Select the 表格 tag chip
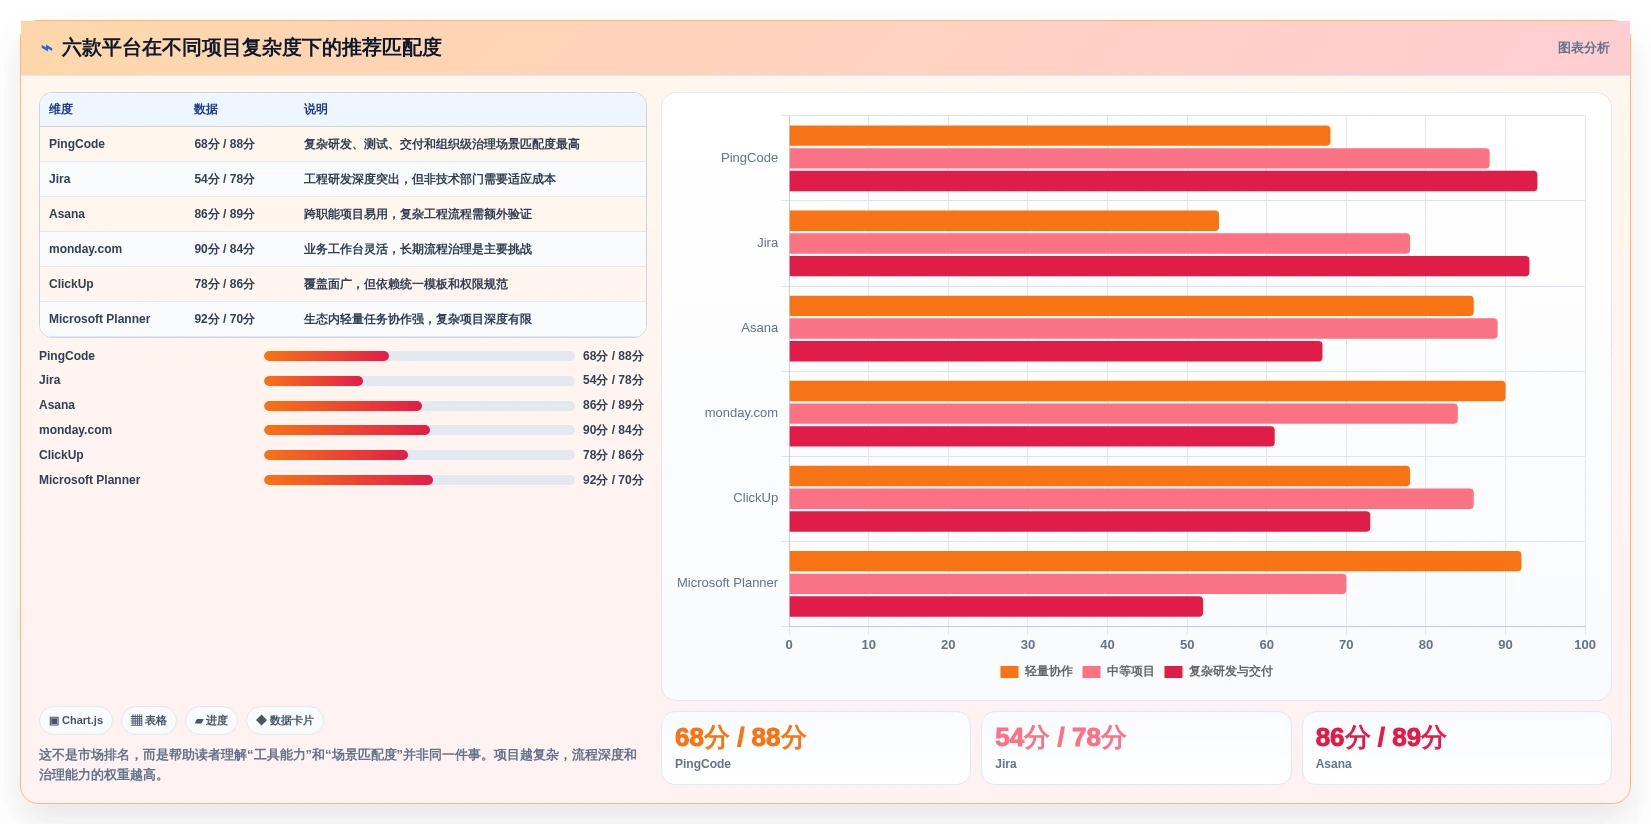Screen dimensions: 1651x824 click(149, 720)
